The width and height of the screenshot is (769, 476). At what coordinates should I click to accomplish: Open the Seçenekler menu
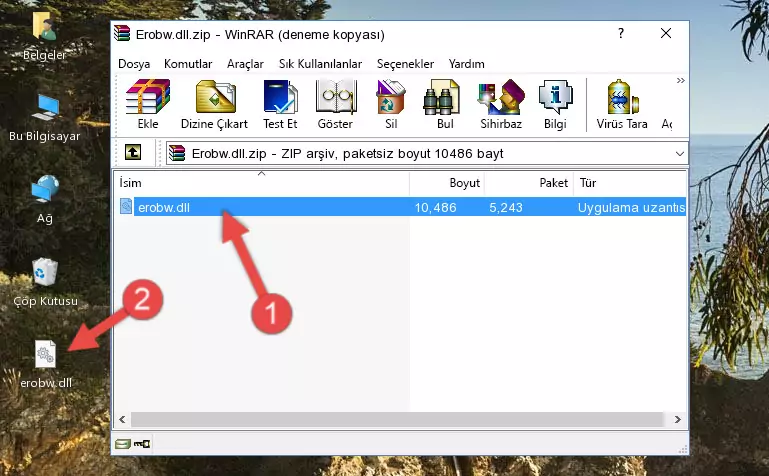[x=405, y=64]
